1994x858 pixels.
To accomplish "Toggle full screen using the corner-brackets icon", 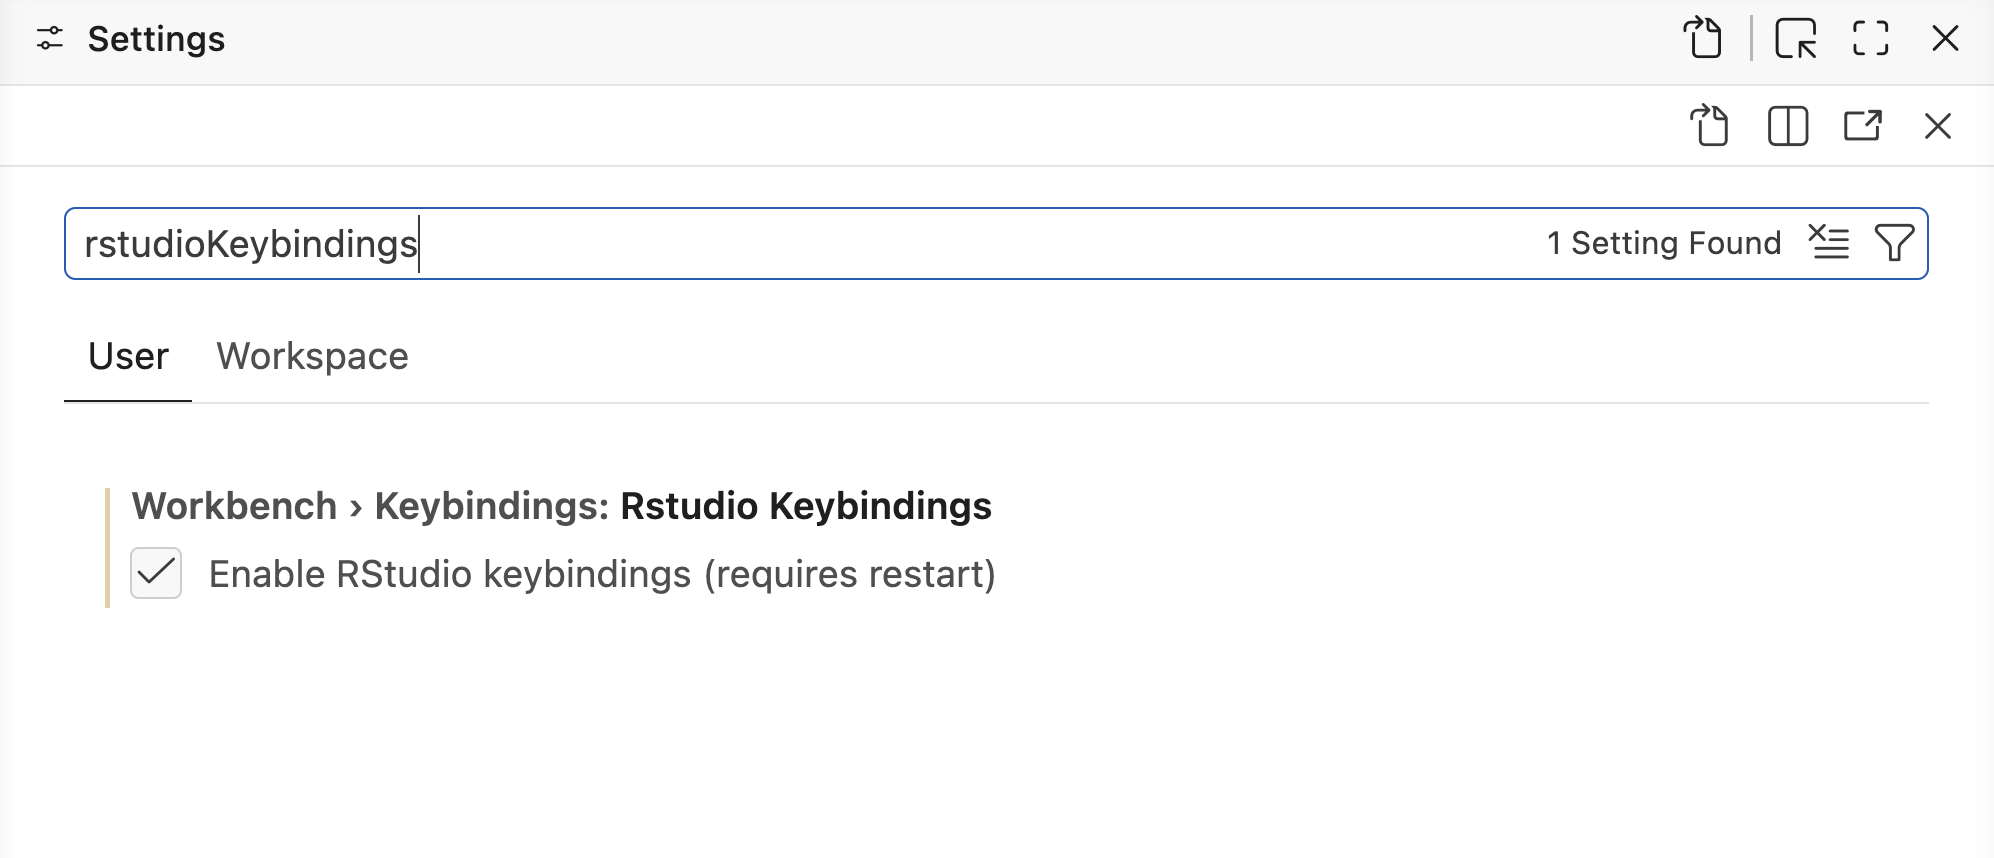I will tap(1870, 39).
